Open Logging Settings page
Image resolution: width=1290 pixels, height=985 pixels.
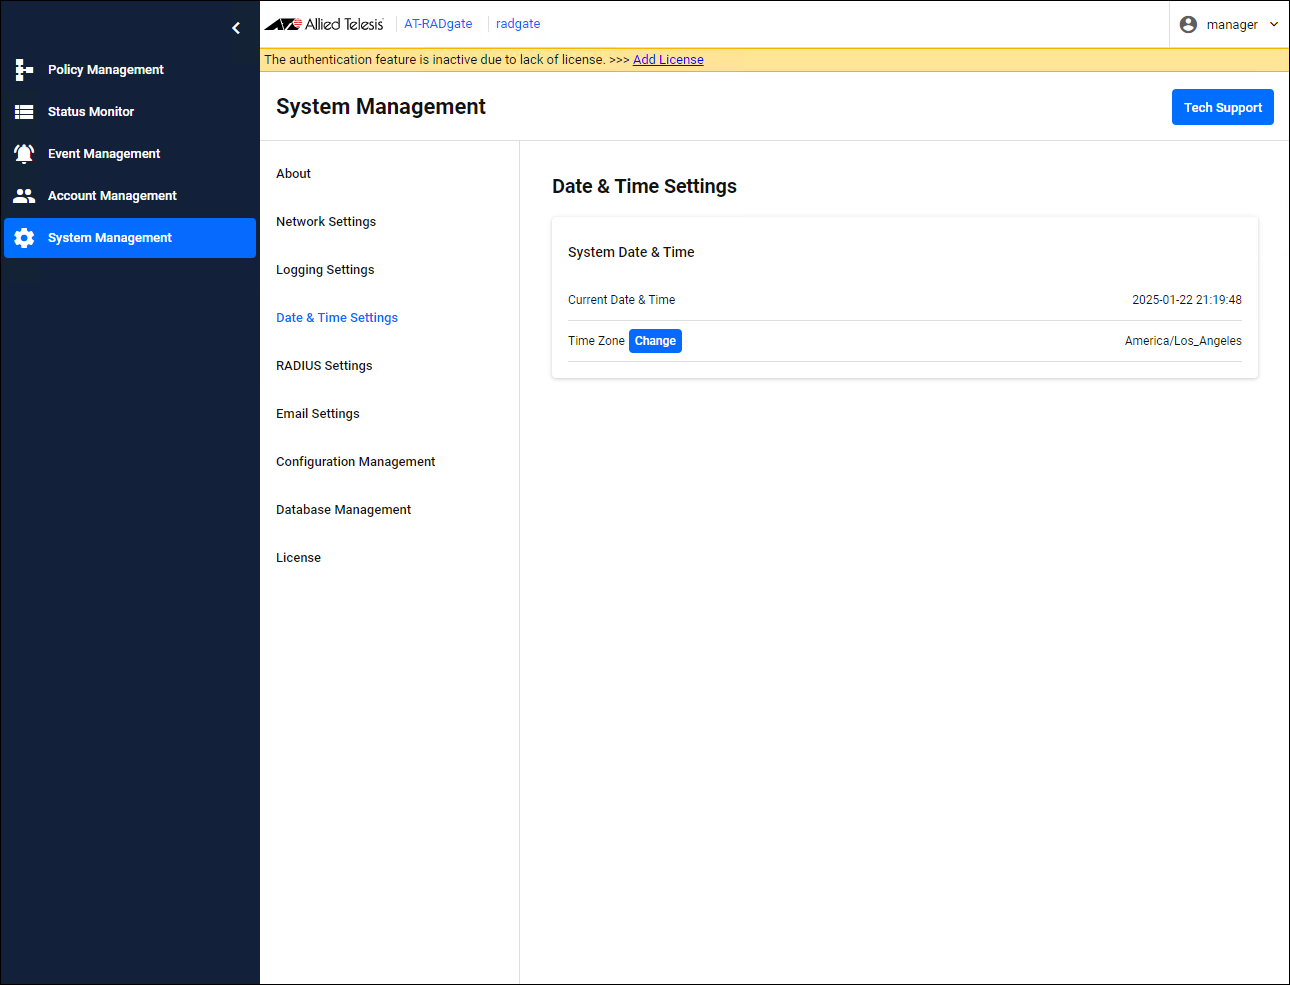click(325, 270)
